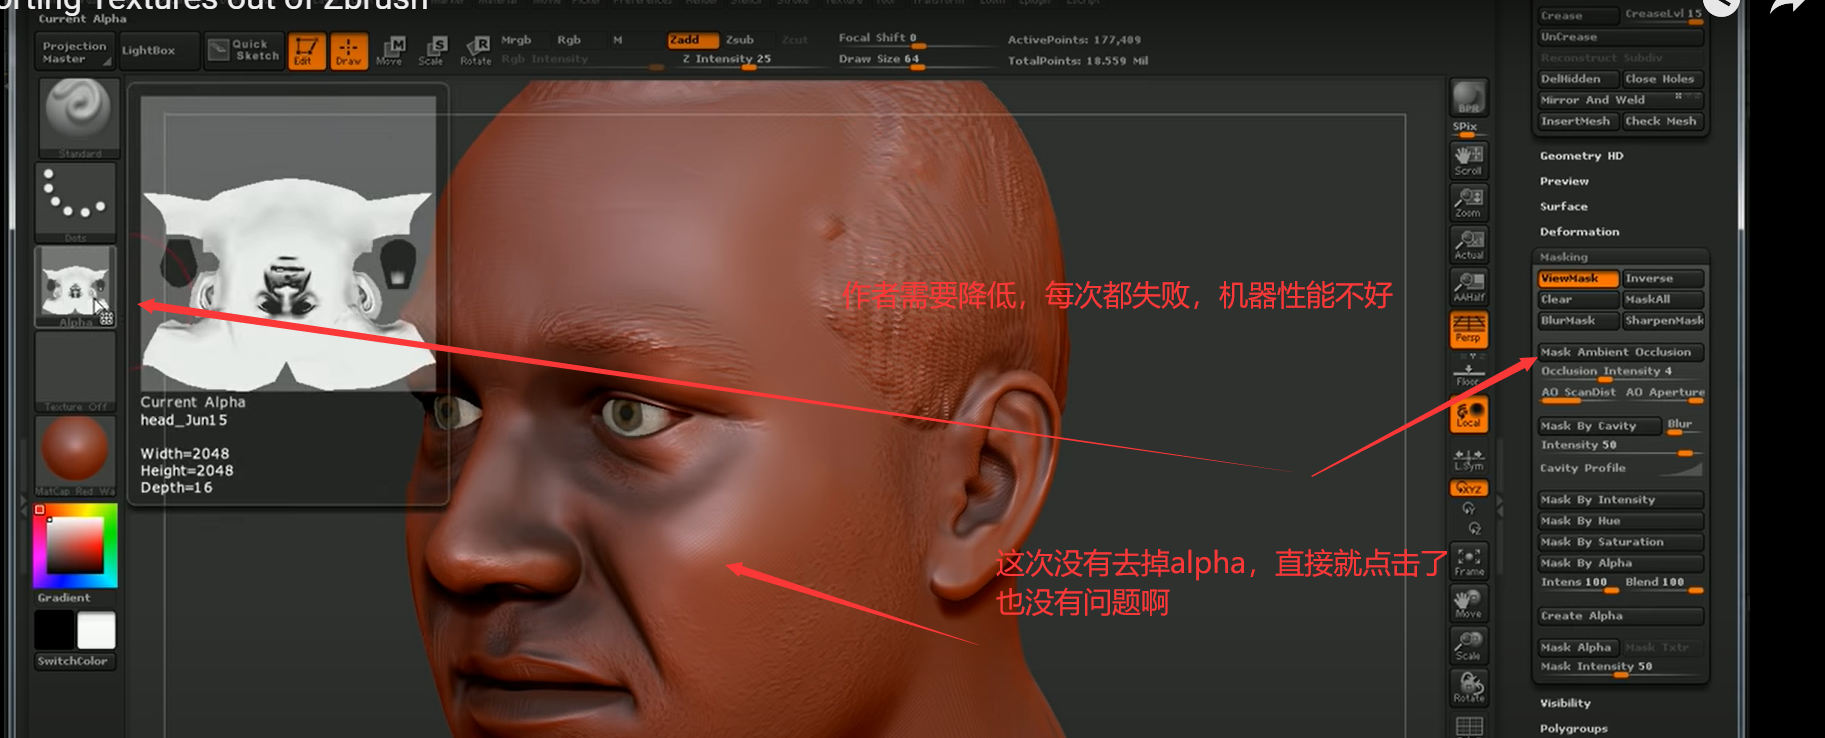Select the Scale tool in top shelf
This screenshot has width=1825, height=738.
(x=432, y=51)
